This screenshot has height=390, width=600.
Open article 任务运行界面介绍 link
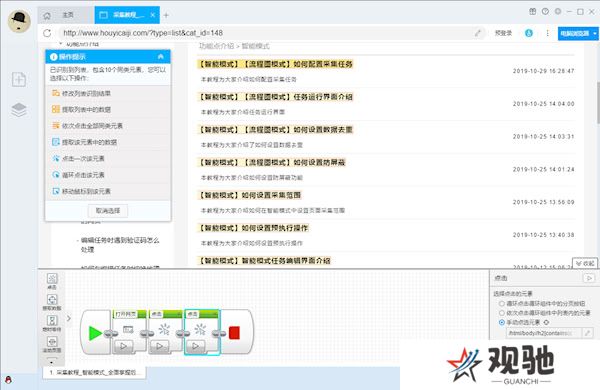(x=275, y=97)
